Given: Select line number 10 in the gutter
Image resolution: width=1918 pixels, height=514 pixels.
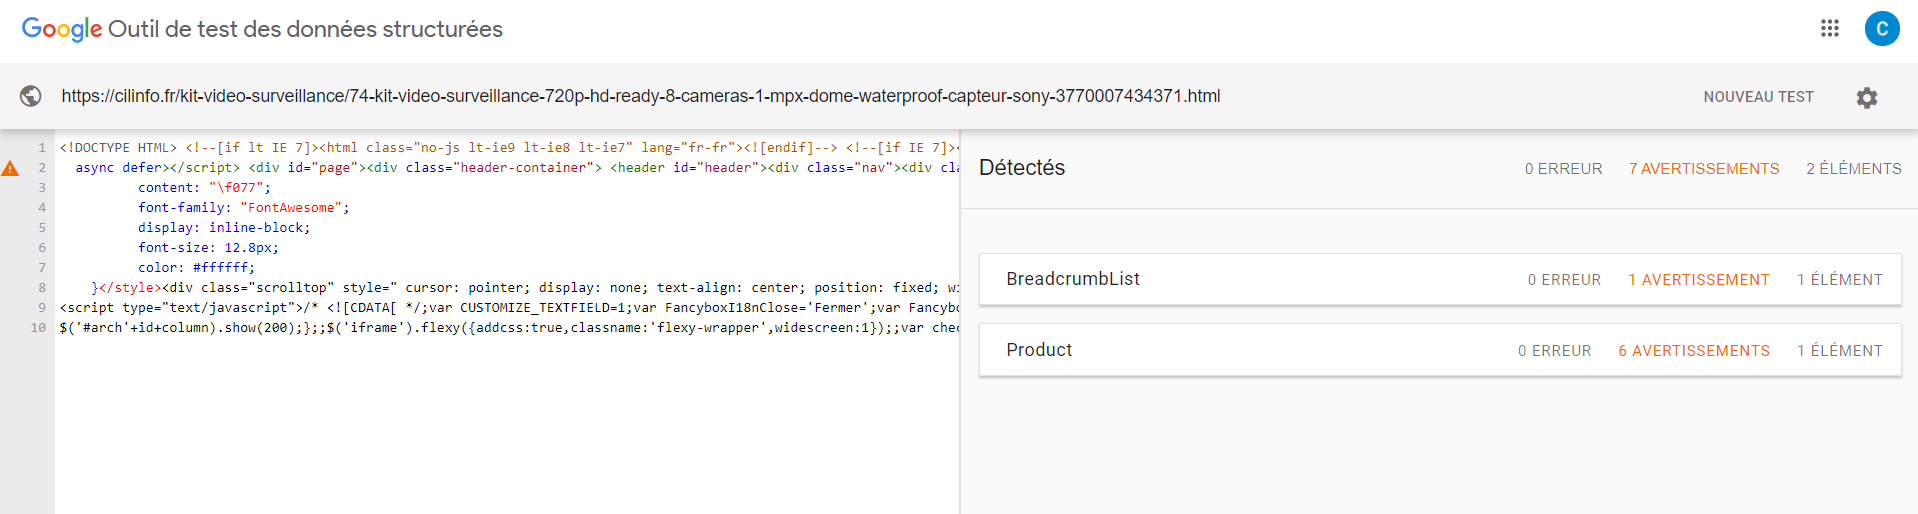Looking at the screenshot, I should [38, 328].
